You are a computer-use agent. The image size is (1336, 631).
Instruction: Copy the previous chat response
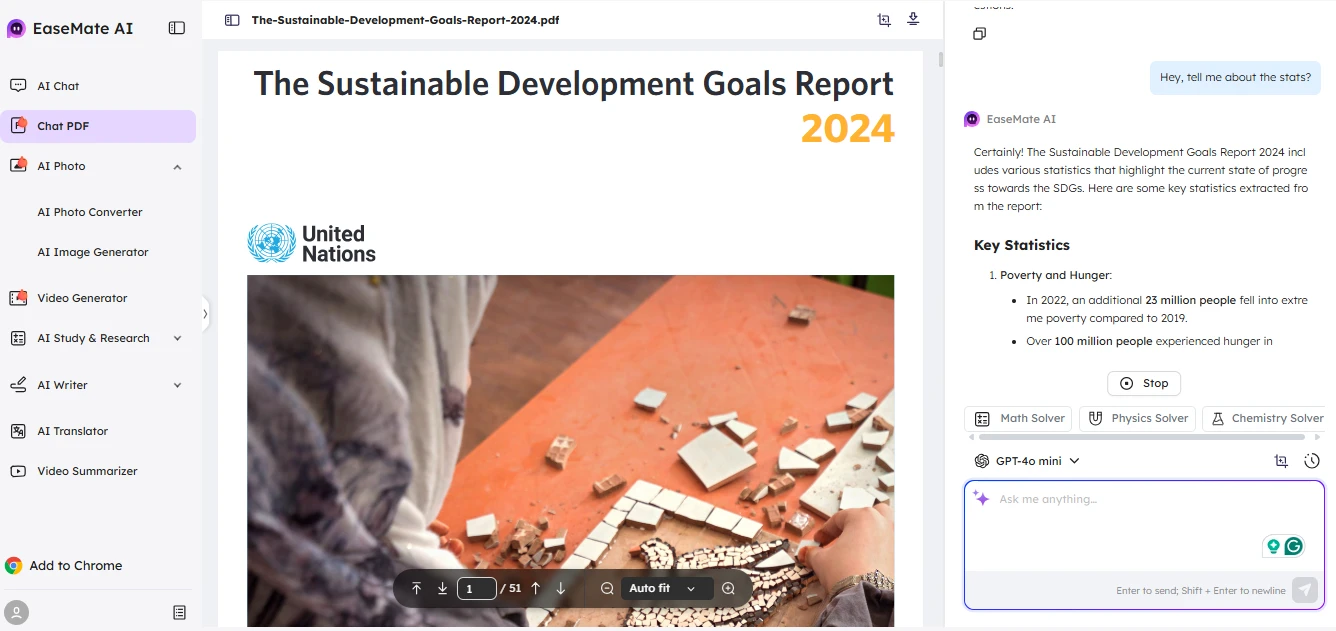coord(979,34)
